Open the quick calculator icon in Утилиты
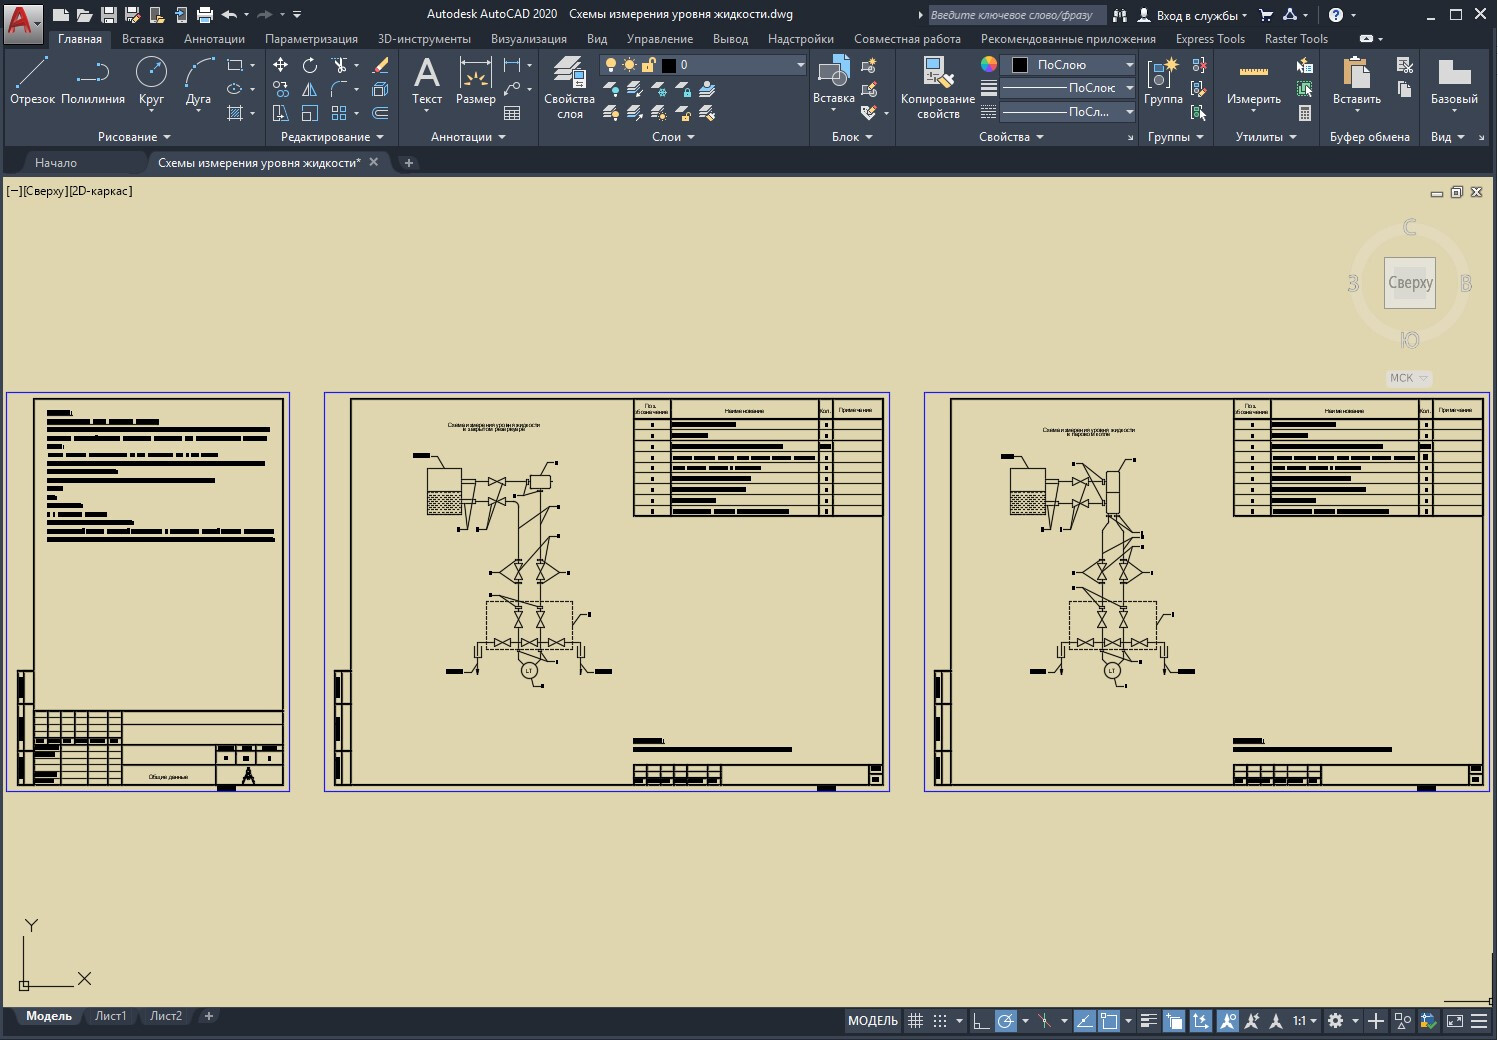Image resolution: width=1498 pixels, height=1040 pixels. [x=1305, y=113]
